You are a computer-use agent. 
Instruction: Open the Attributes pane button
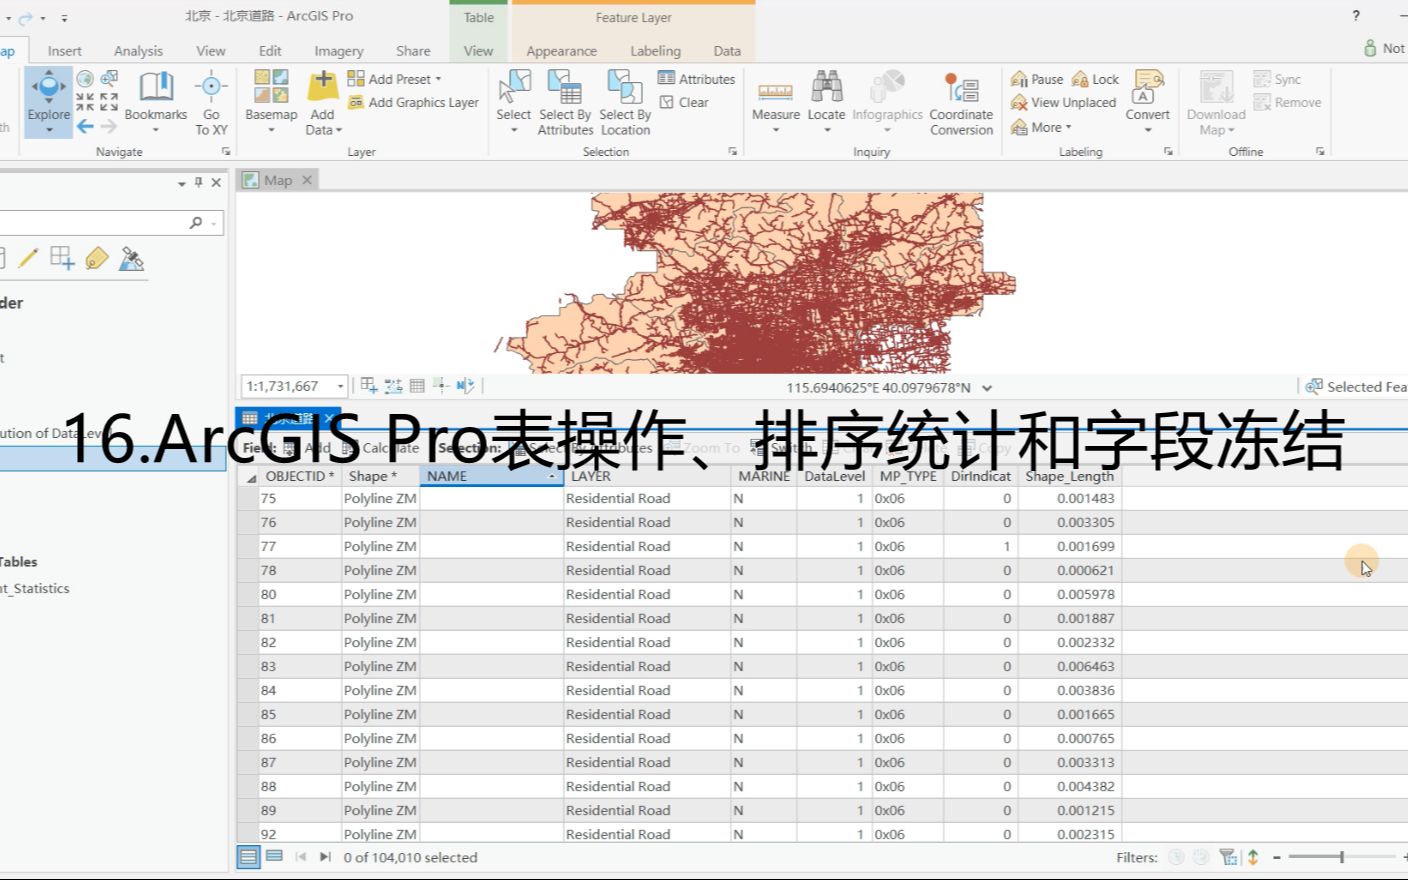(x=696, y=79)
